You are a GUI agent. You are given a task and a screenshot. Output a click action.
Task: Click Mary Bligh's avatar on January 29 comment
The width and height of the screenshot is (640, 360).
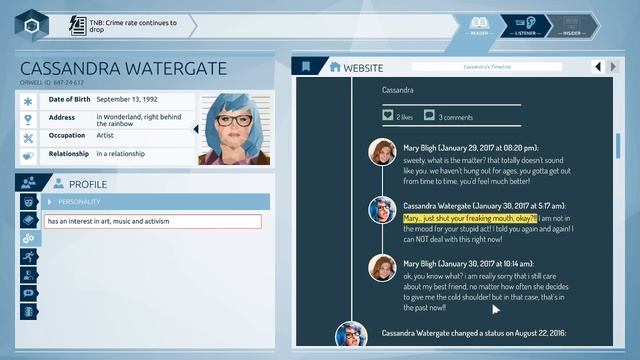click(382, 152)
